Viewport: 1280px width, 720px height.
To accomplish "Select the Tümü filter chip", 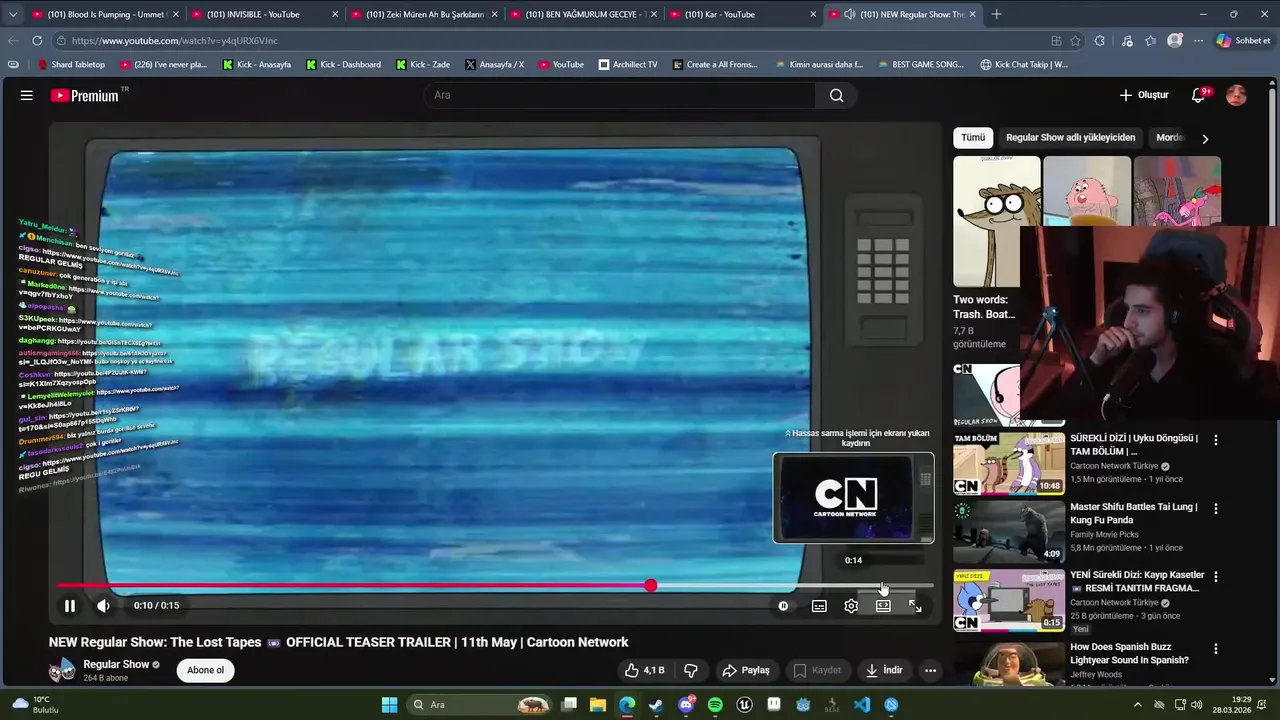I will (973, 138).
